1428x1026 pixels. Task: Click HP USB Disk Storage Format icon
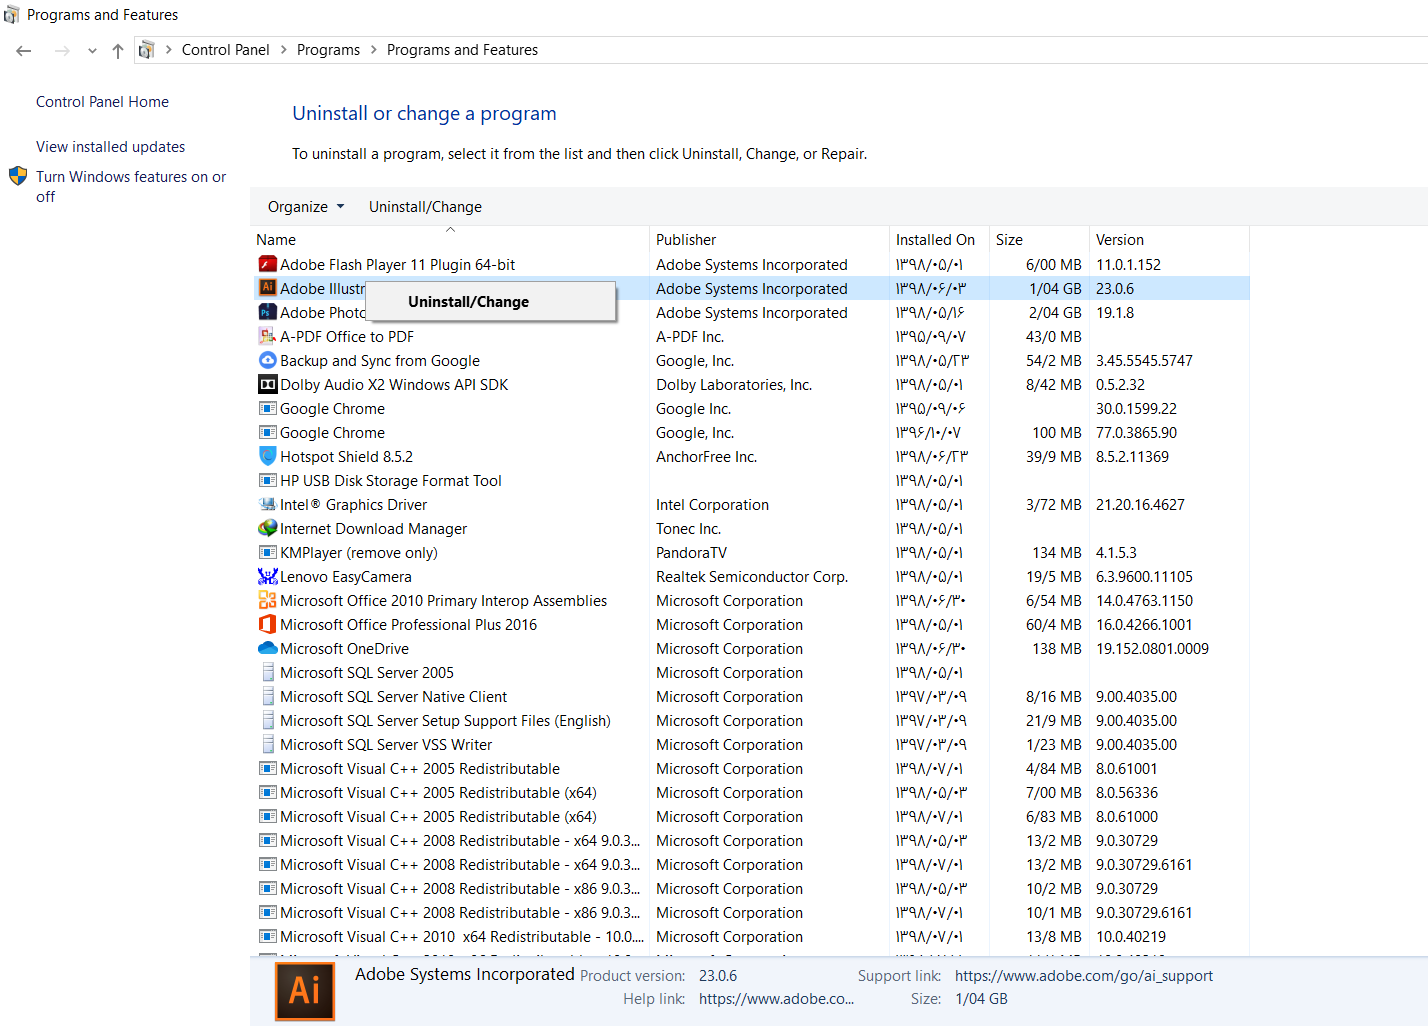(x=268, y=480)
